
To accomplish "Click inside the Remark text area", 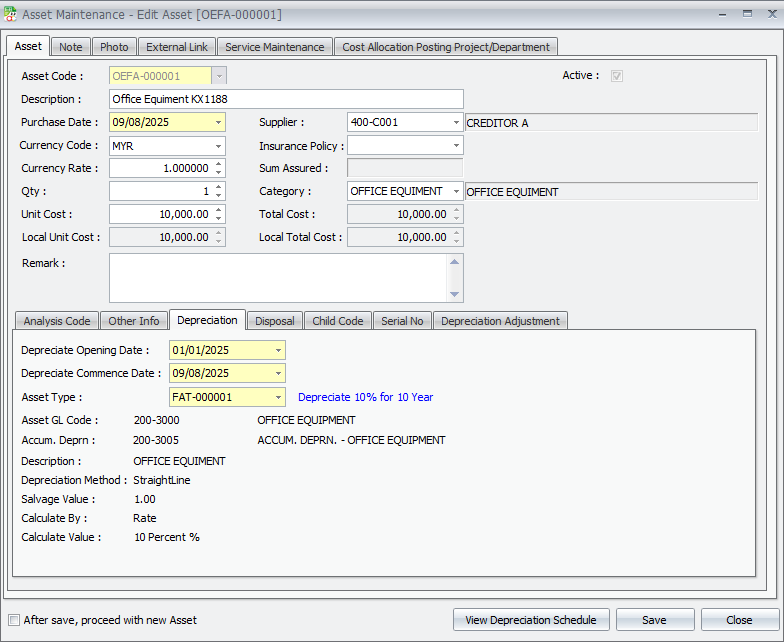I will (278, 278).
